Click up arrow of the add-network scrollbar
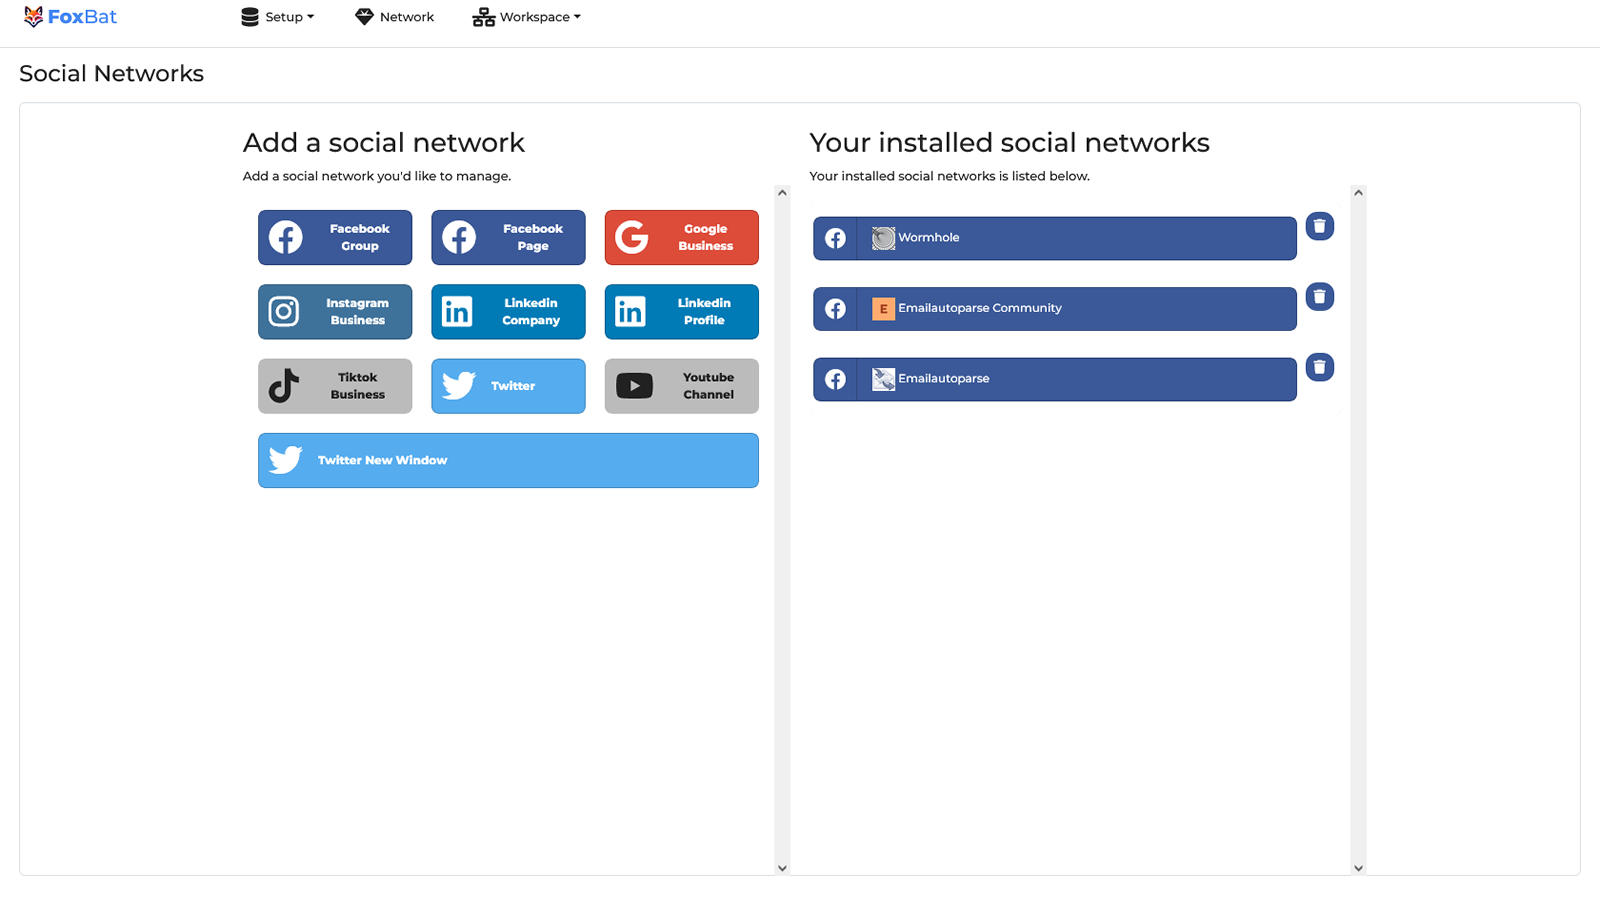This screenshot has height=900, width=1600. pyautogui.click(x=782, y=193)
